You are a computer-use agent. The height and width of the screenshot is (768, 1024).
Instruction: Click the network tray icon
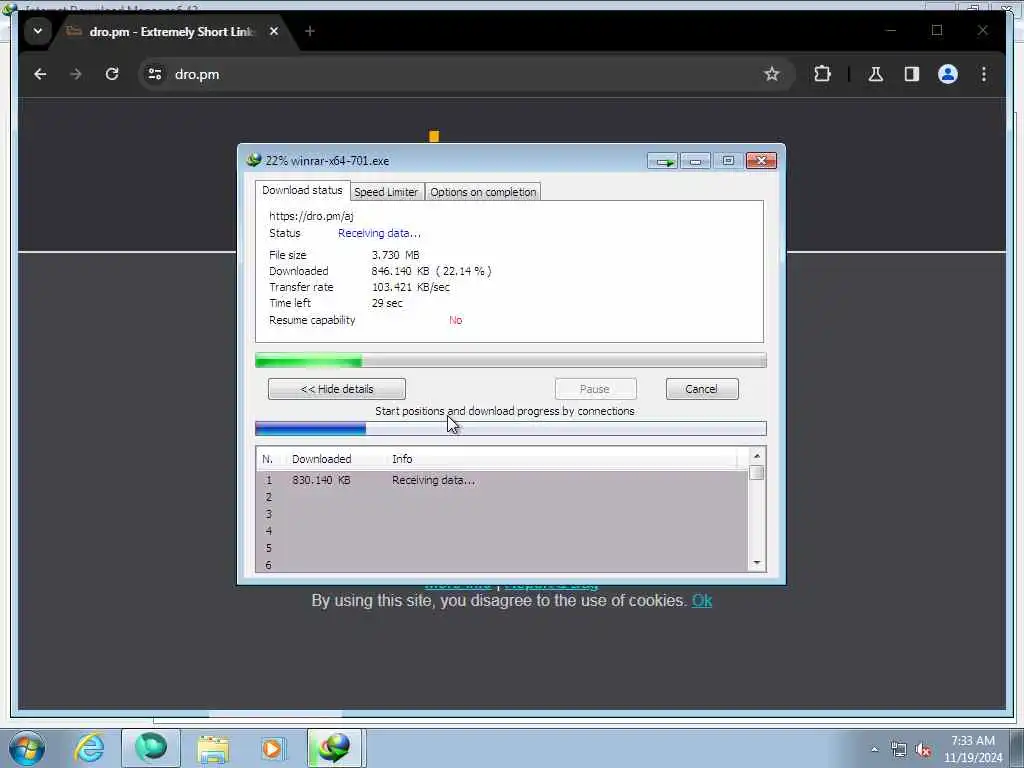[899, 750]
